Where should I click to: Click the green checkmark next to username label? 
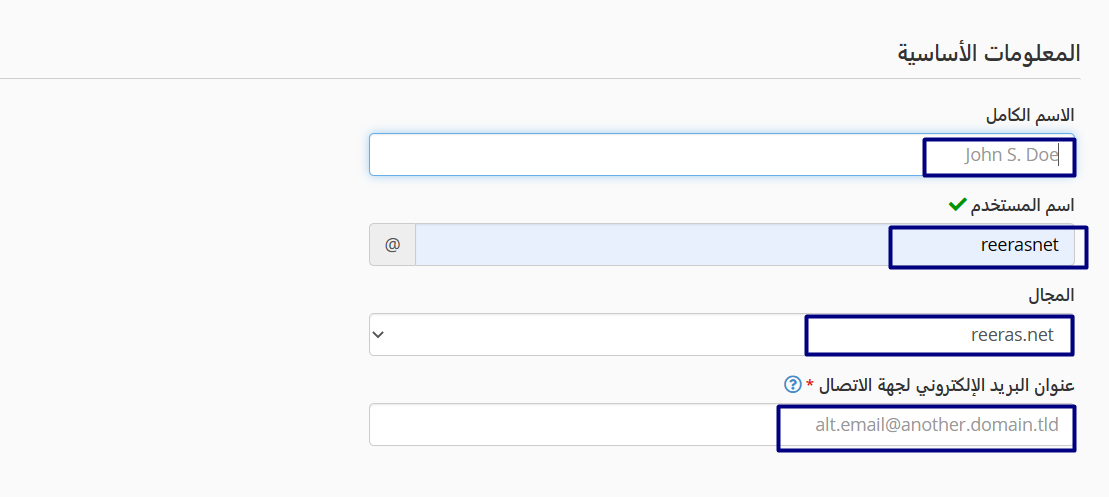pyautogui.click(x=956, y=205)
